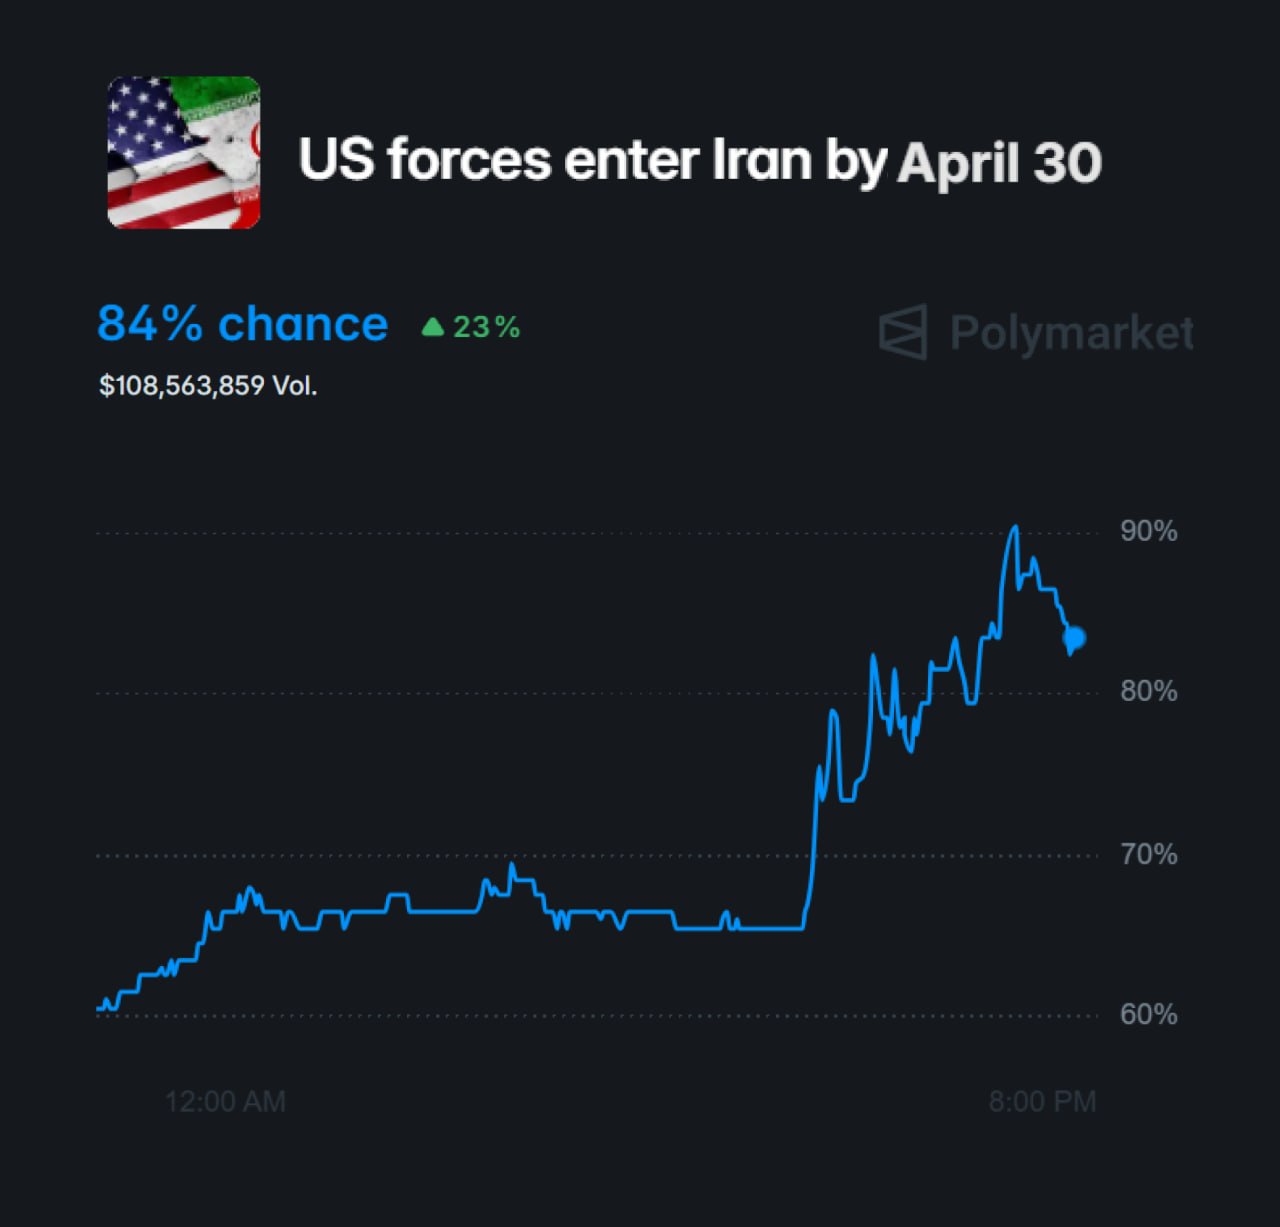Click the chart line's starting point near 60%
The width and height of the screenshot is (1280, 1227).
[99, 1008]
